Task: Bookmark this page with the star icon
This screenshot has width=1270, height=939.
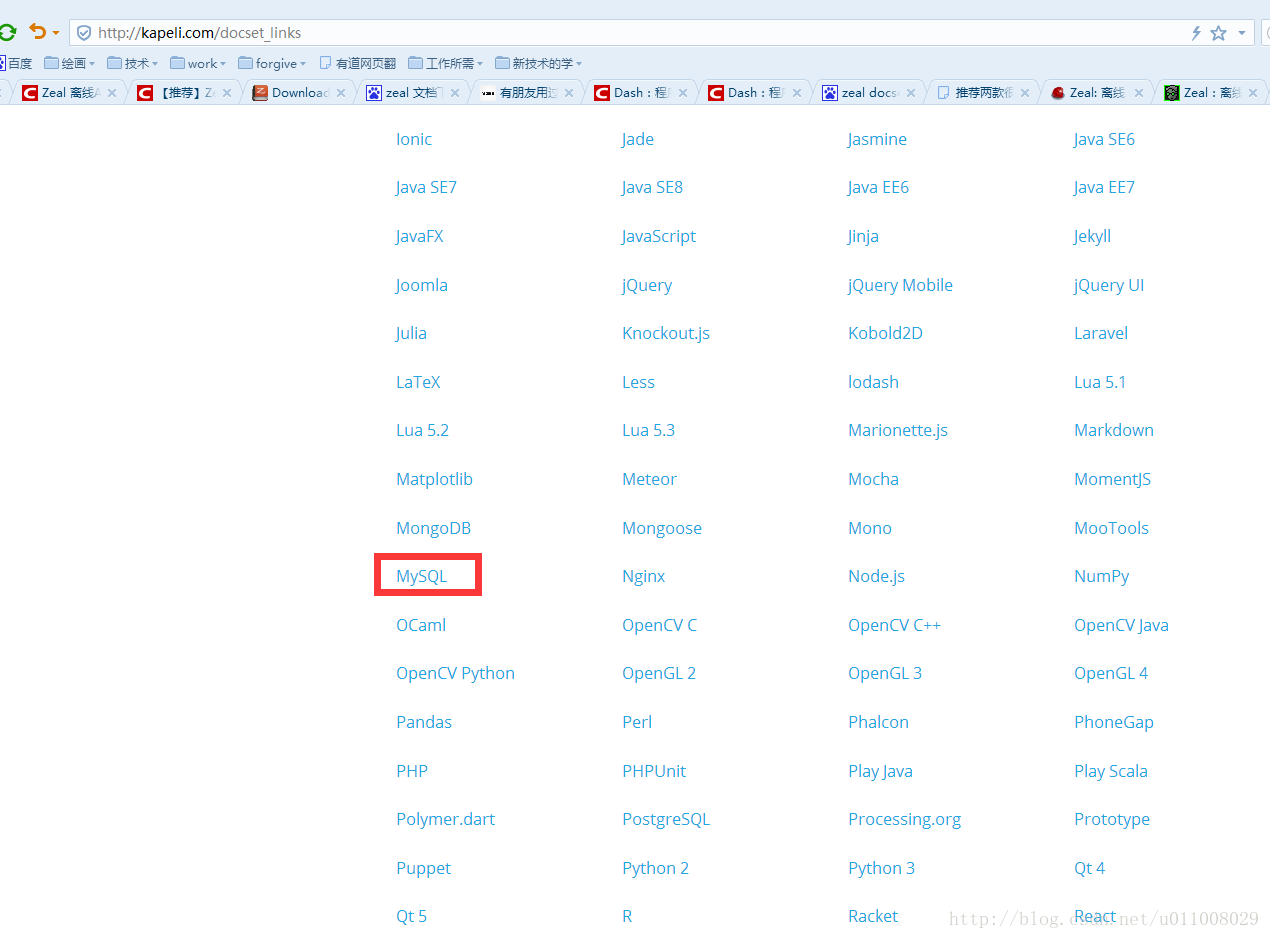Action: click(1218, 33)
